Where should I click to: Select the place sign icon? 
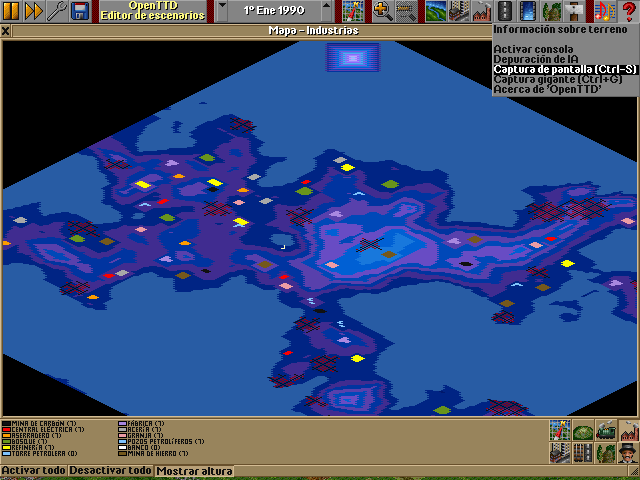[574, 11]
